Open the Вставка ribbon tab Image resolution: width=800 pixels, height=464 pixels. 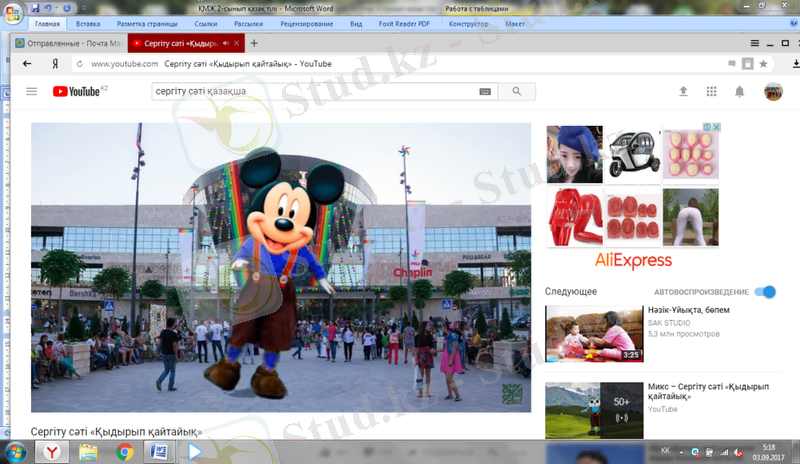88,22
